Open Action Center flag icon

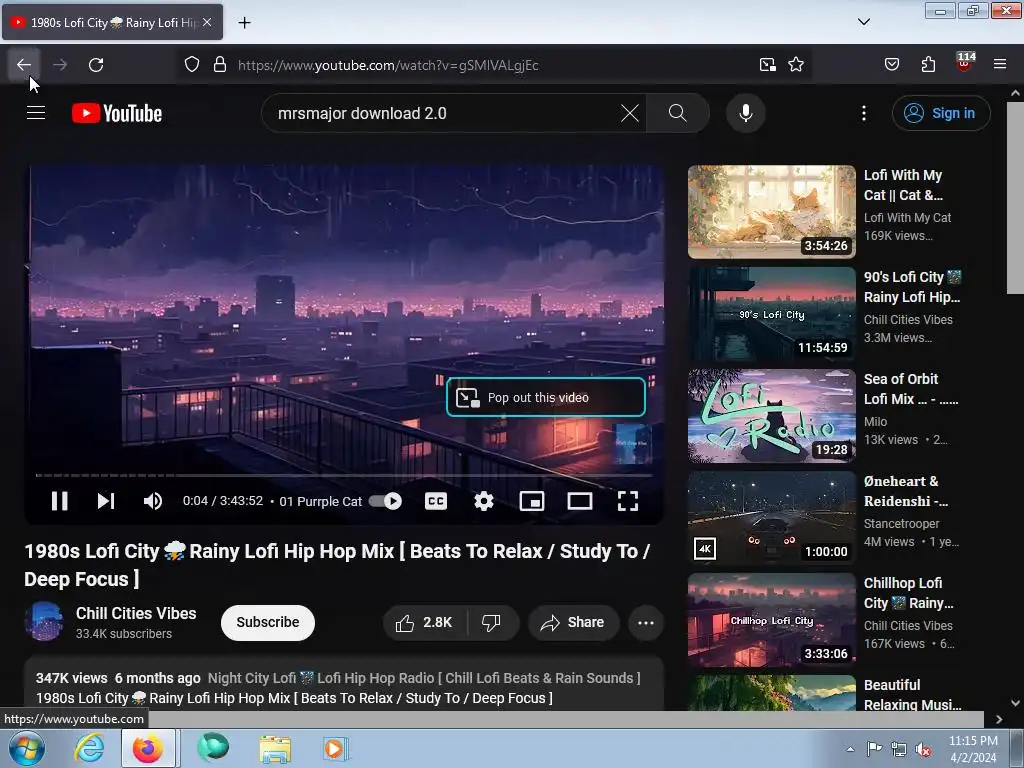[874, 749]
